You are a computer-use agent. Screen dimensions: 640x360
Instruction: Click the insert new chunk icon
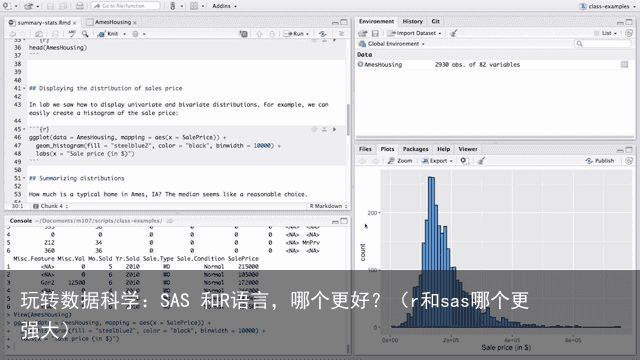[243, 34]
